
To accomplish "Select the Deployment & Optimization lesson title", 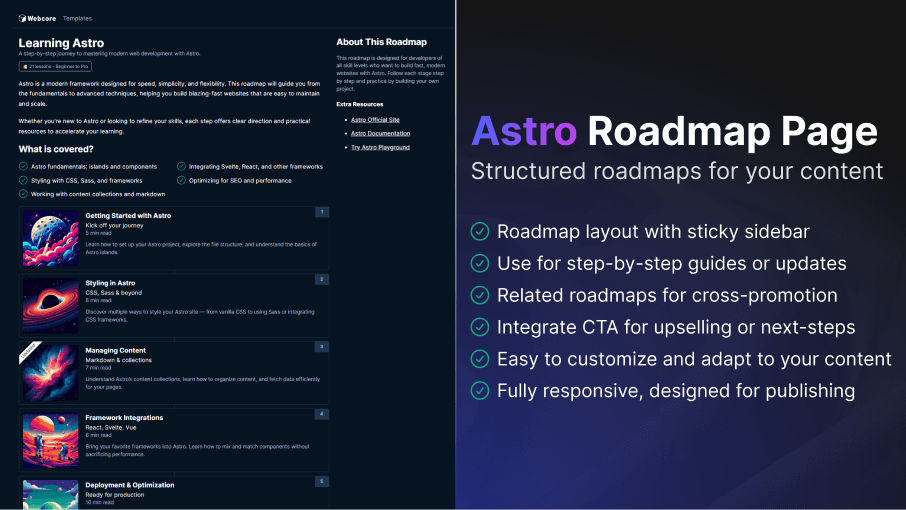I will (129, 485).
